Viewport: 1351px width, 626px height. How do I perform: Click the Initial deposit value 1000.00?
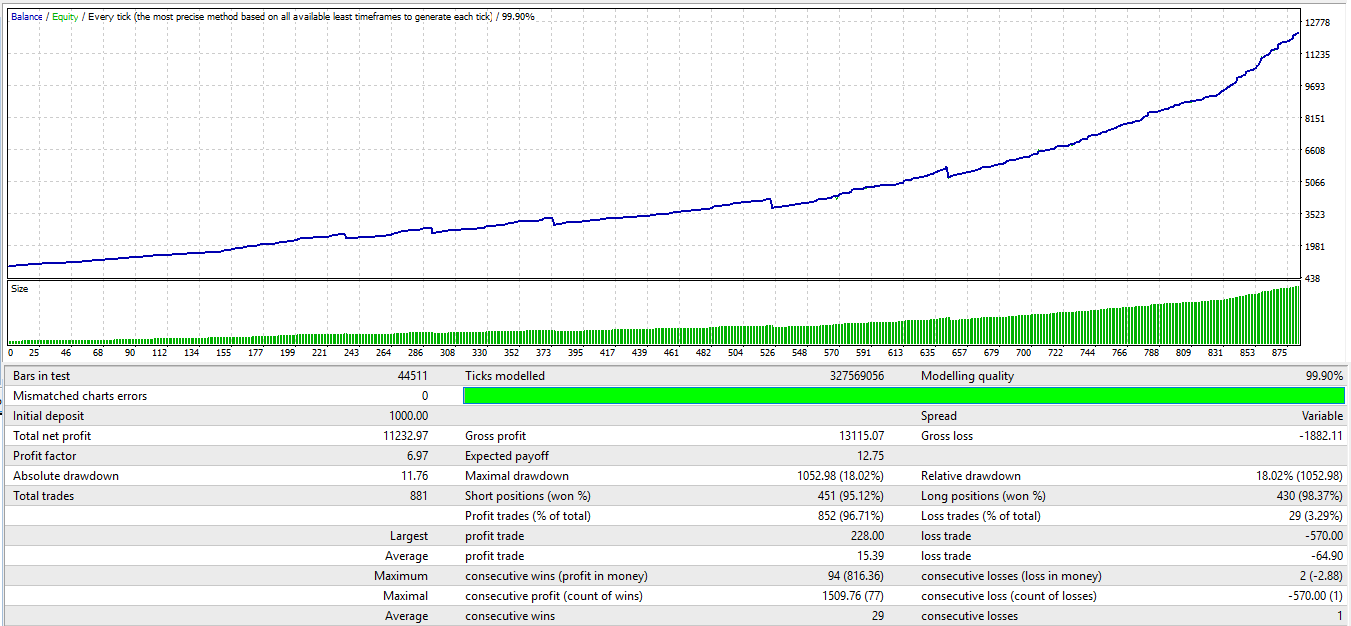coord(408,416)
